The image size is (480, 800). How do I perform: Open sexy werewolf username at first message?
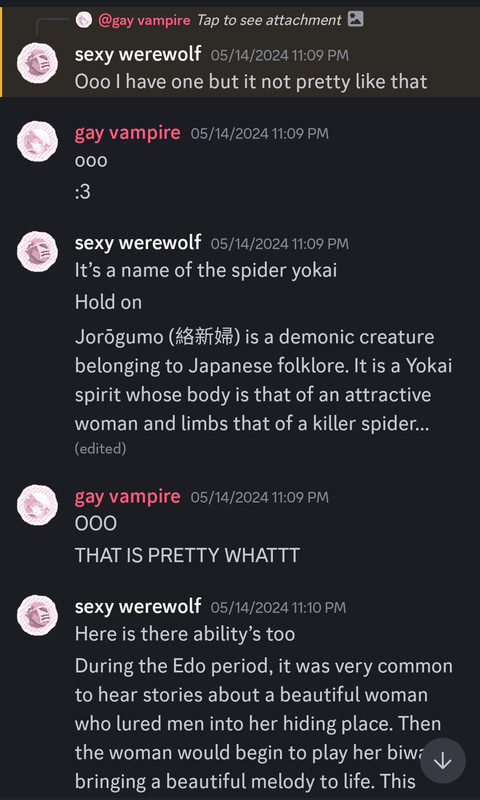138,54
